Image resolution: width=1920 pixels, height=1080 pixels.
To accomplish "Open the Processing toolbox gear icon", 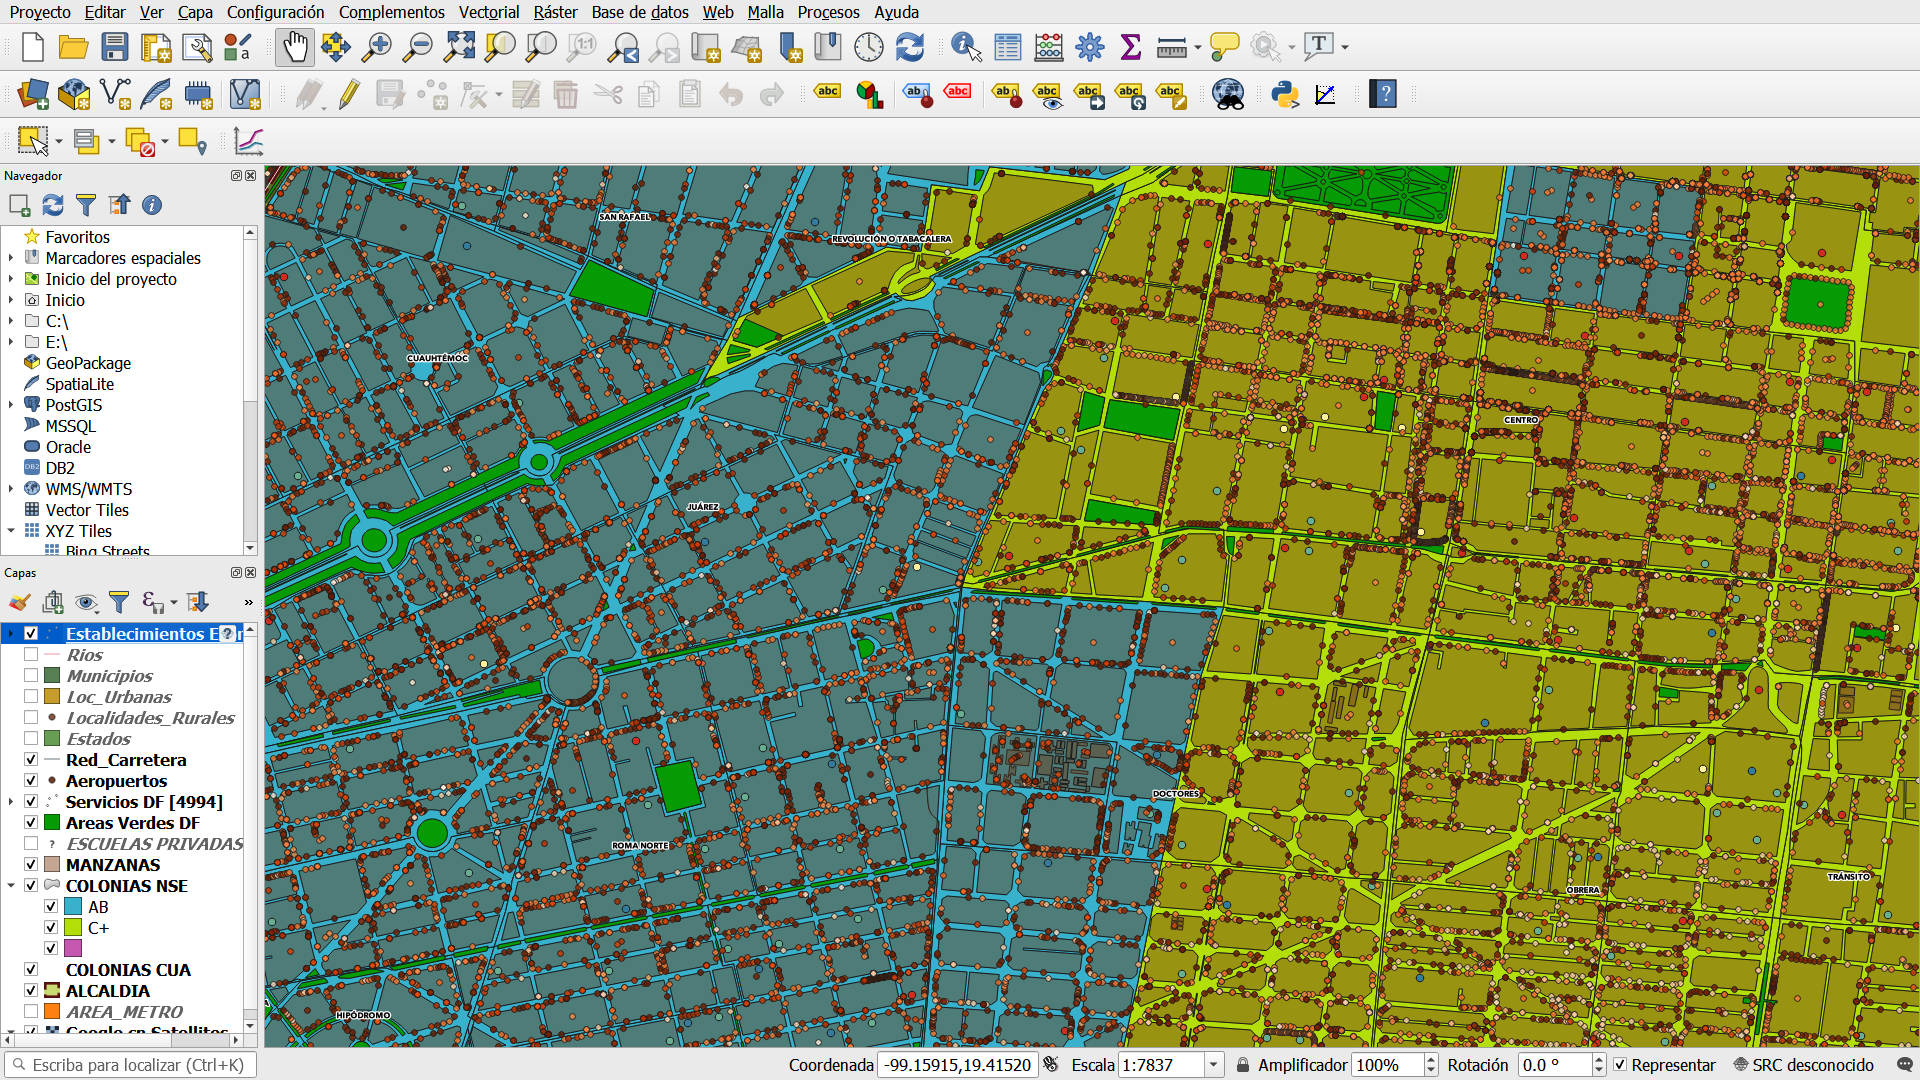I will pos(1090,47).
